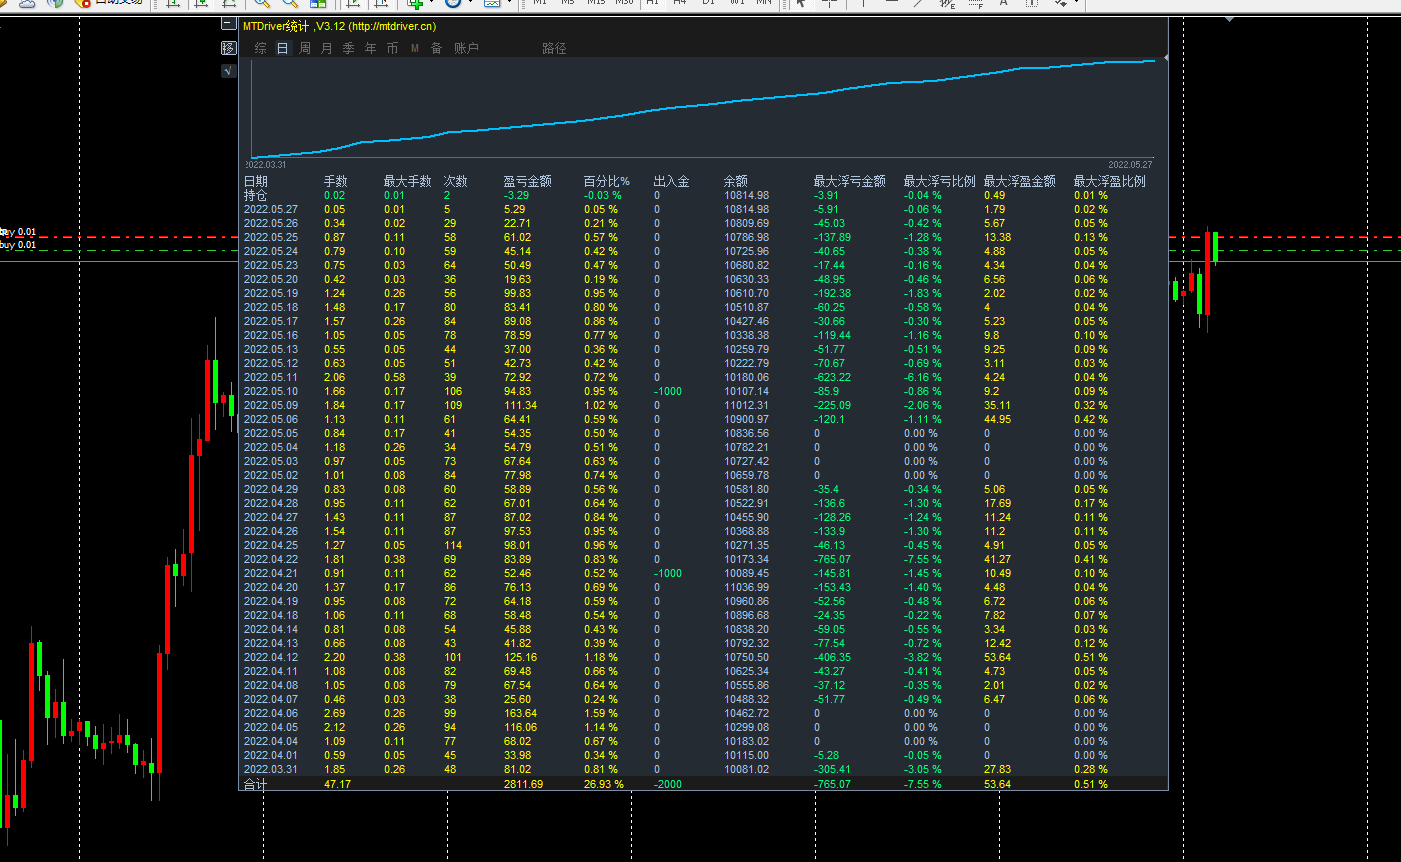The image size is (1401, 862).
Task: Switch to the 年 yearly statistics tab
Action: (x=371, y=48)
